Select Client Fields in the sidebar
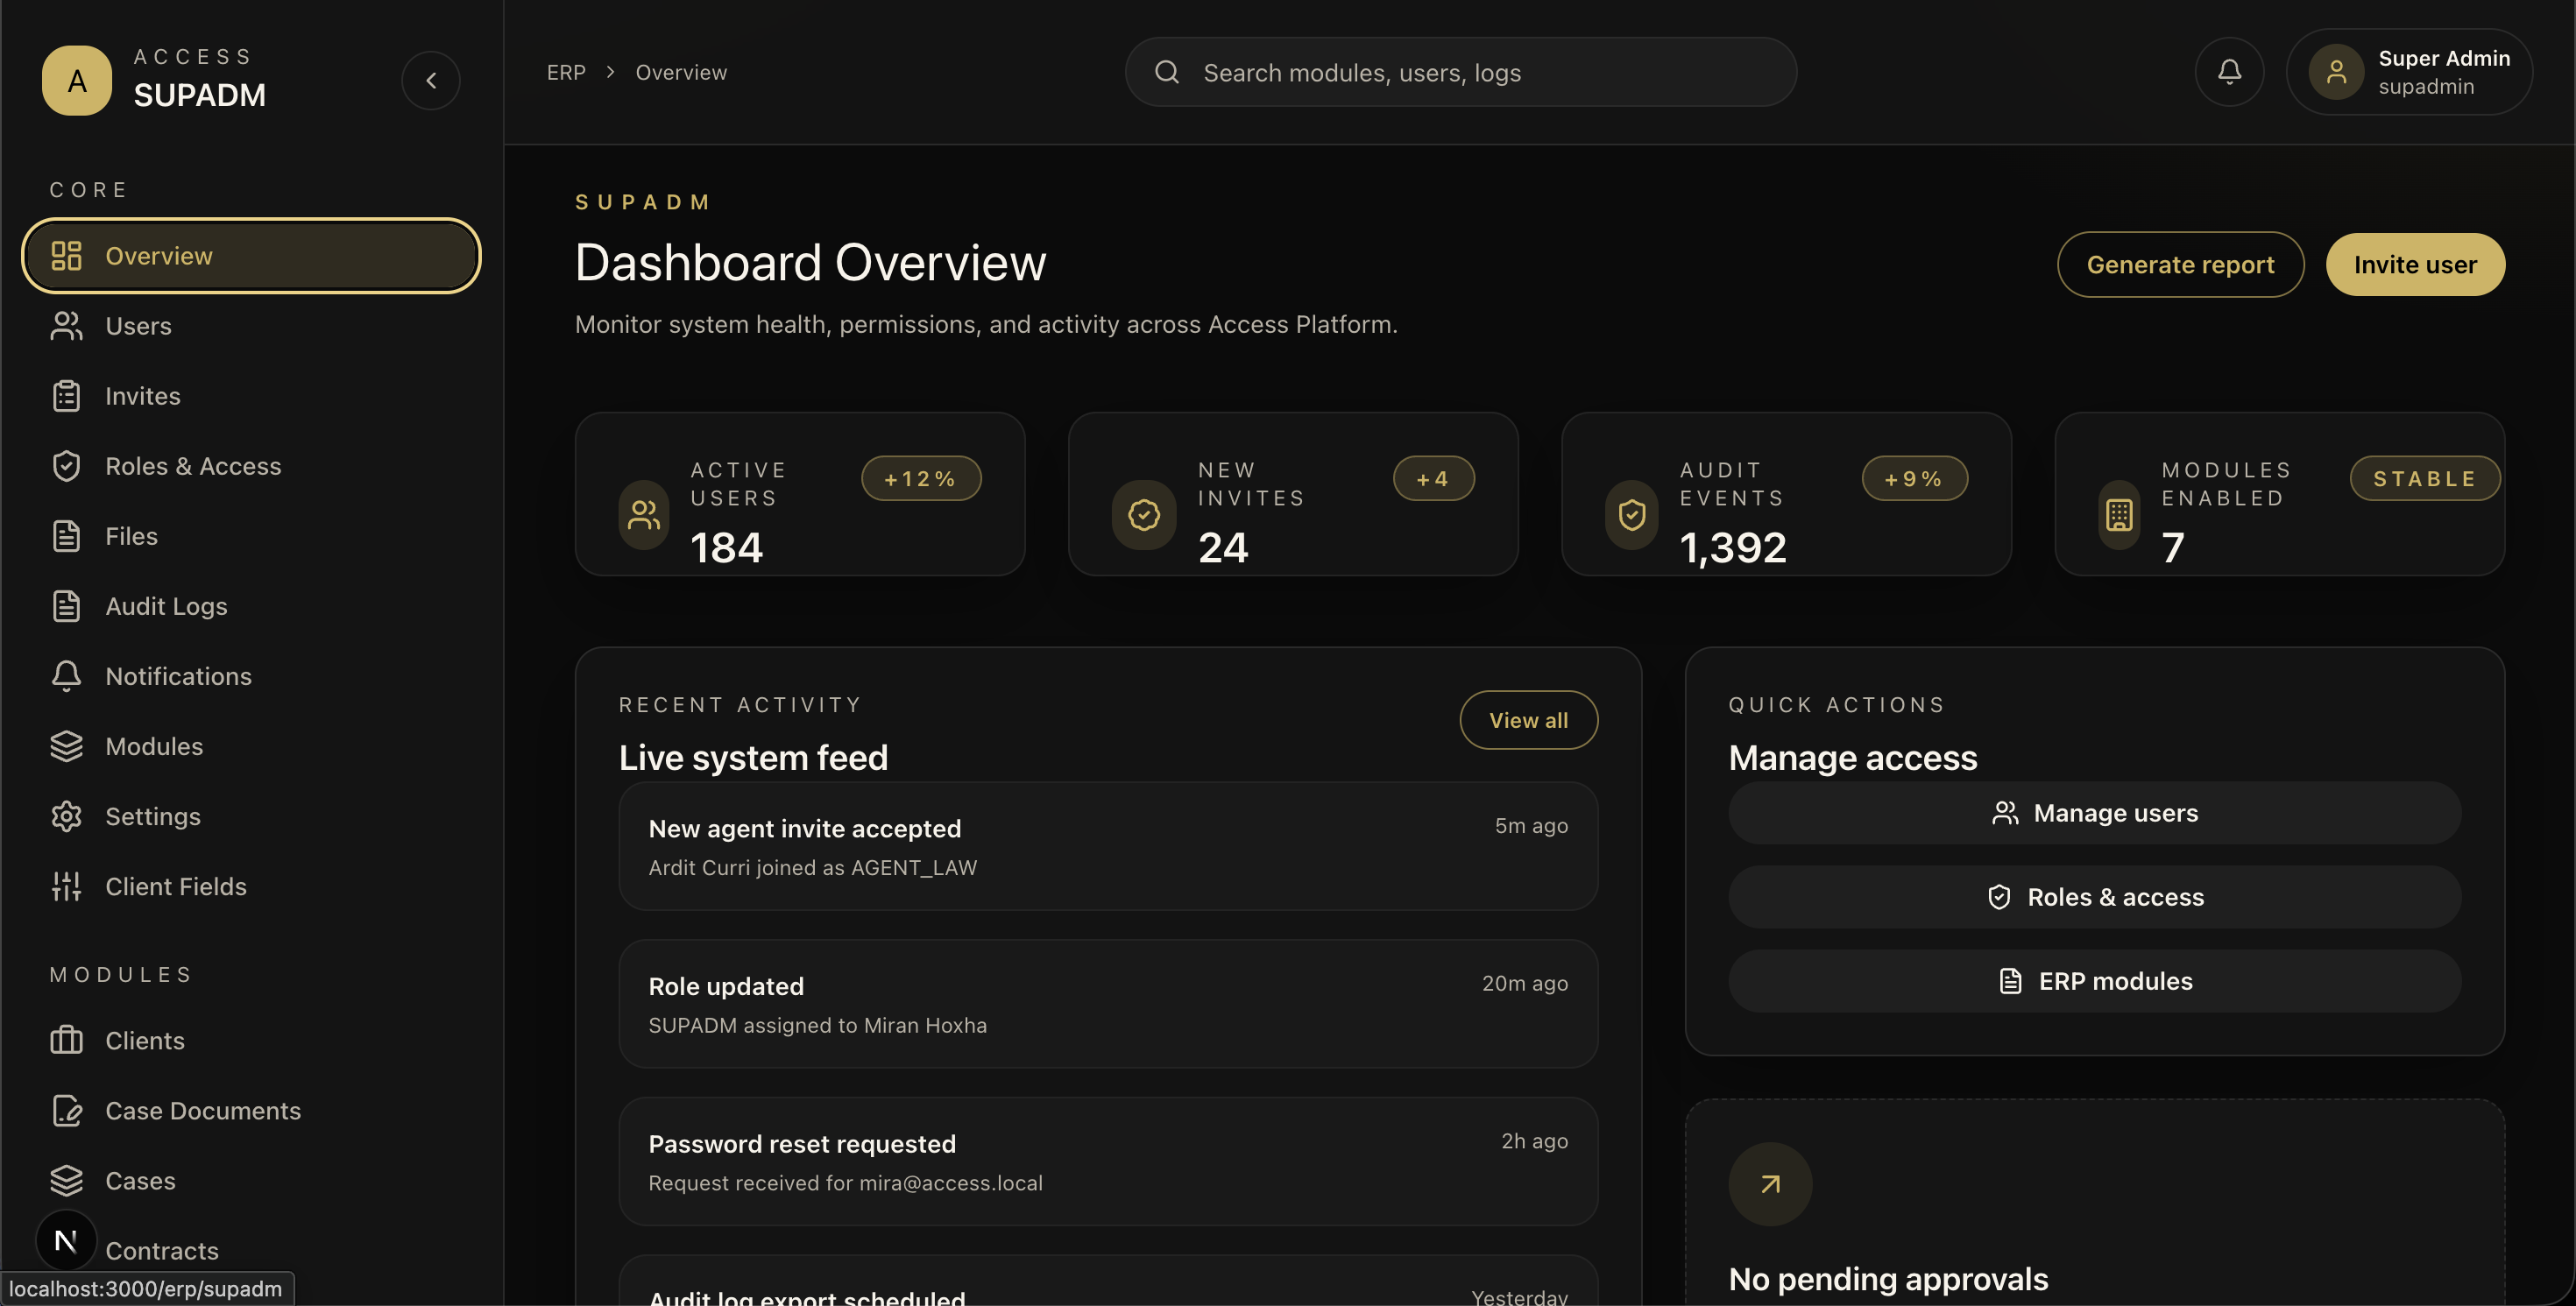 tap(251, 886)
